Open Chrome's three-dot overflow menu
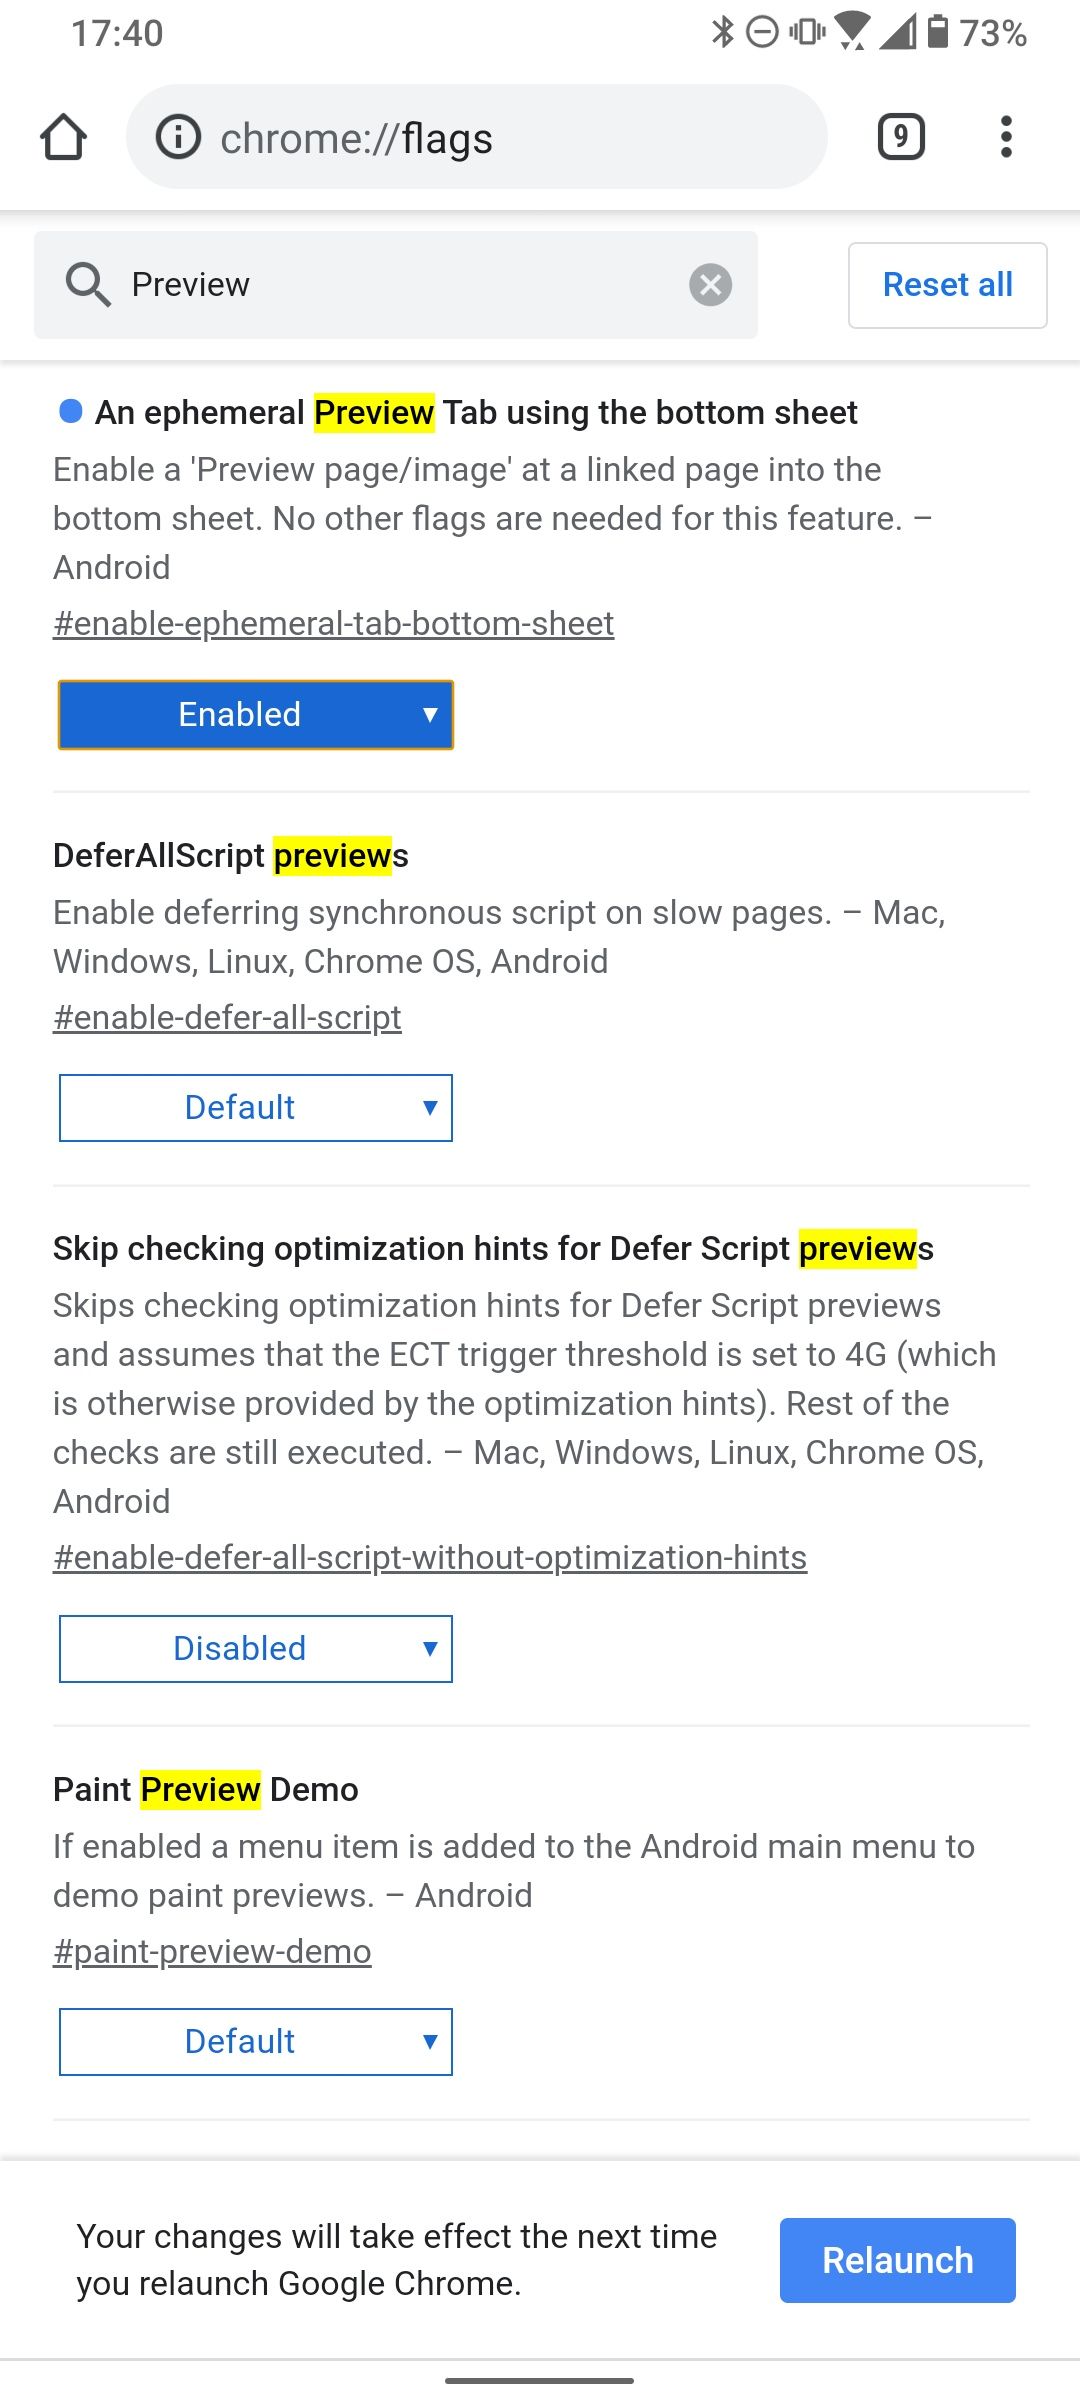 click(x=1005, y=137)
